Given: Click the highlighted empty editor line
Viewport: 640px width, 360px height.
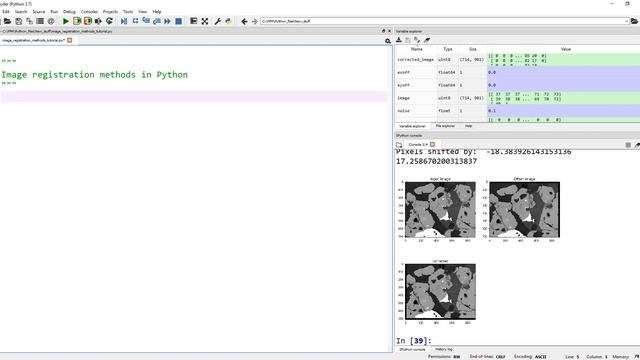Looking at the screenshot, I should pos(193,97).
